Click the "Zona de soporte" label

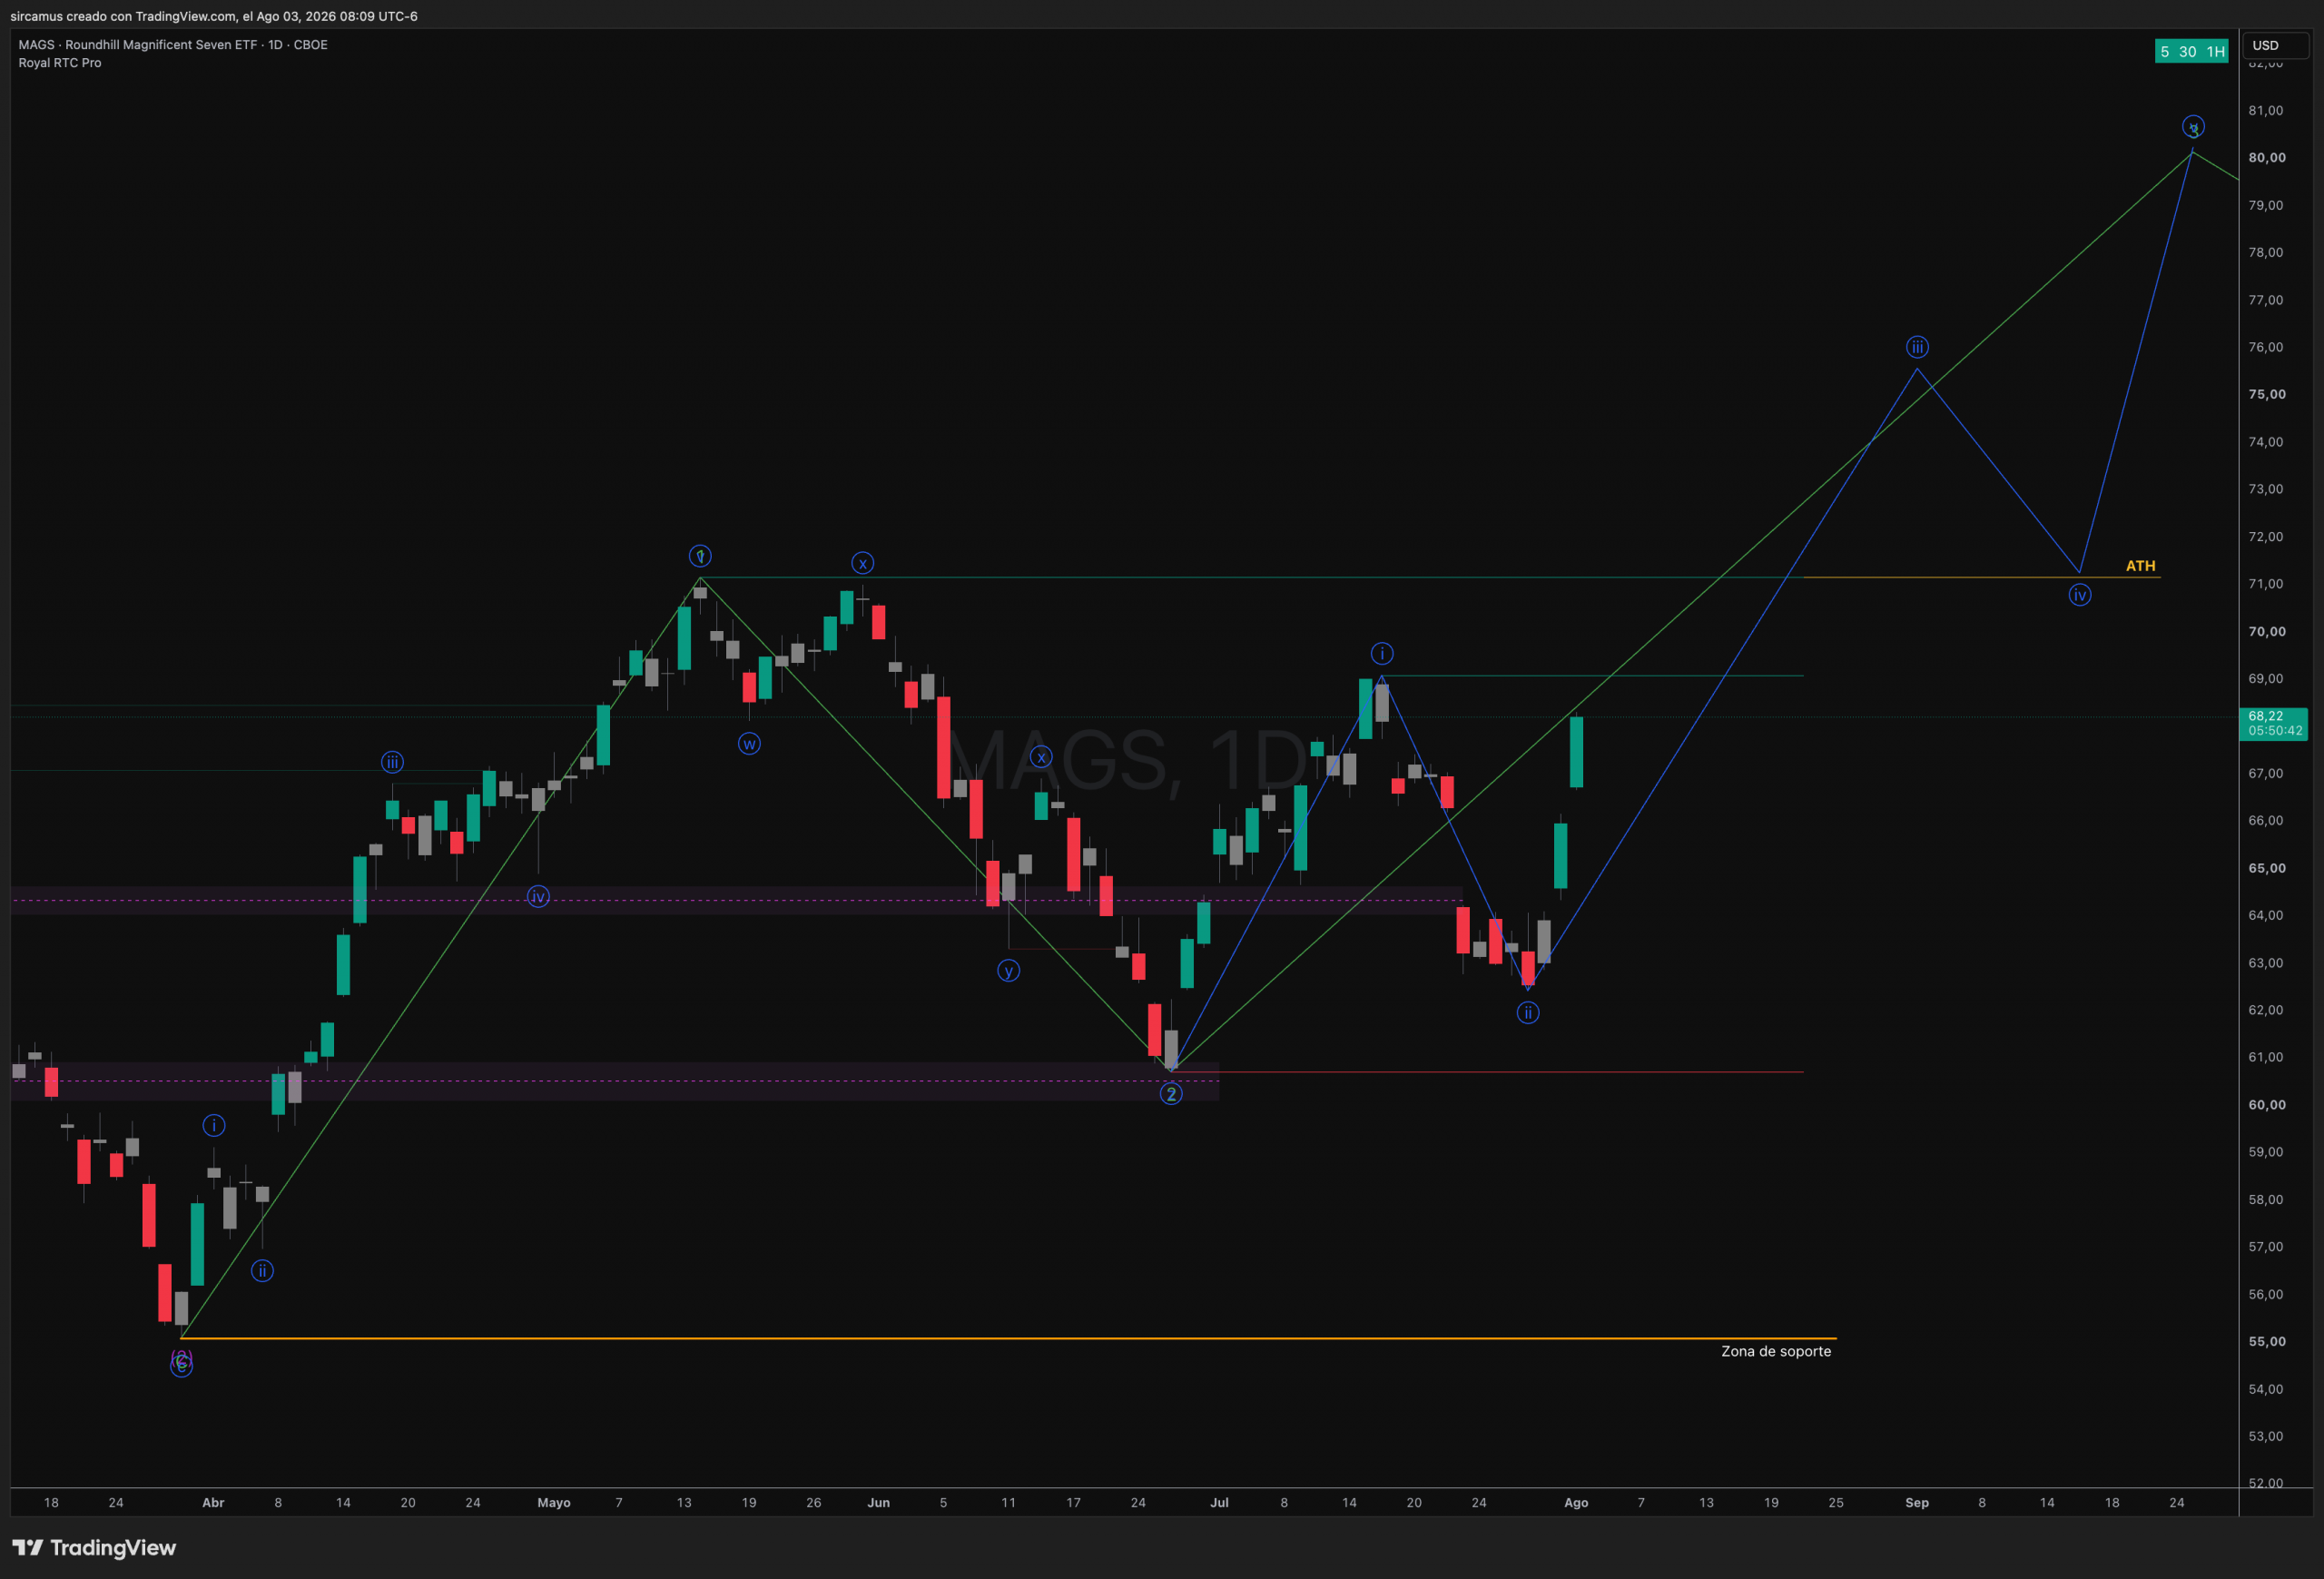(1776, 1351)
